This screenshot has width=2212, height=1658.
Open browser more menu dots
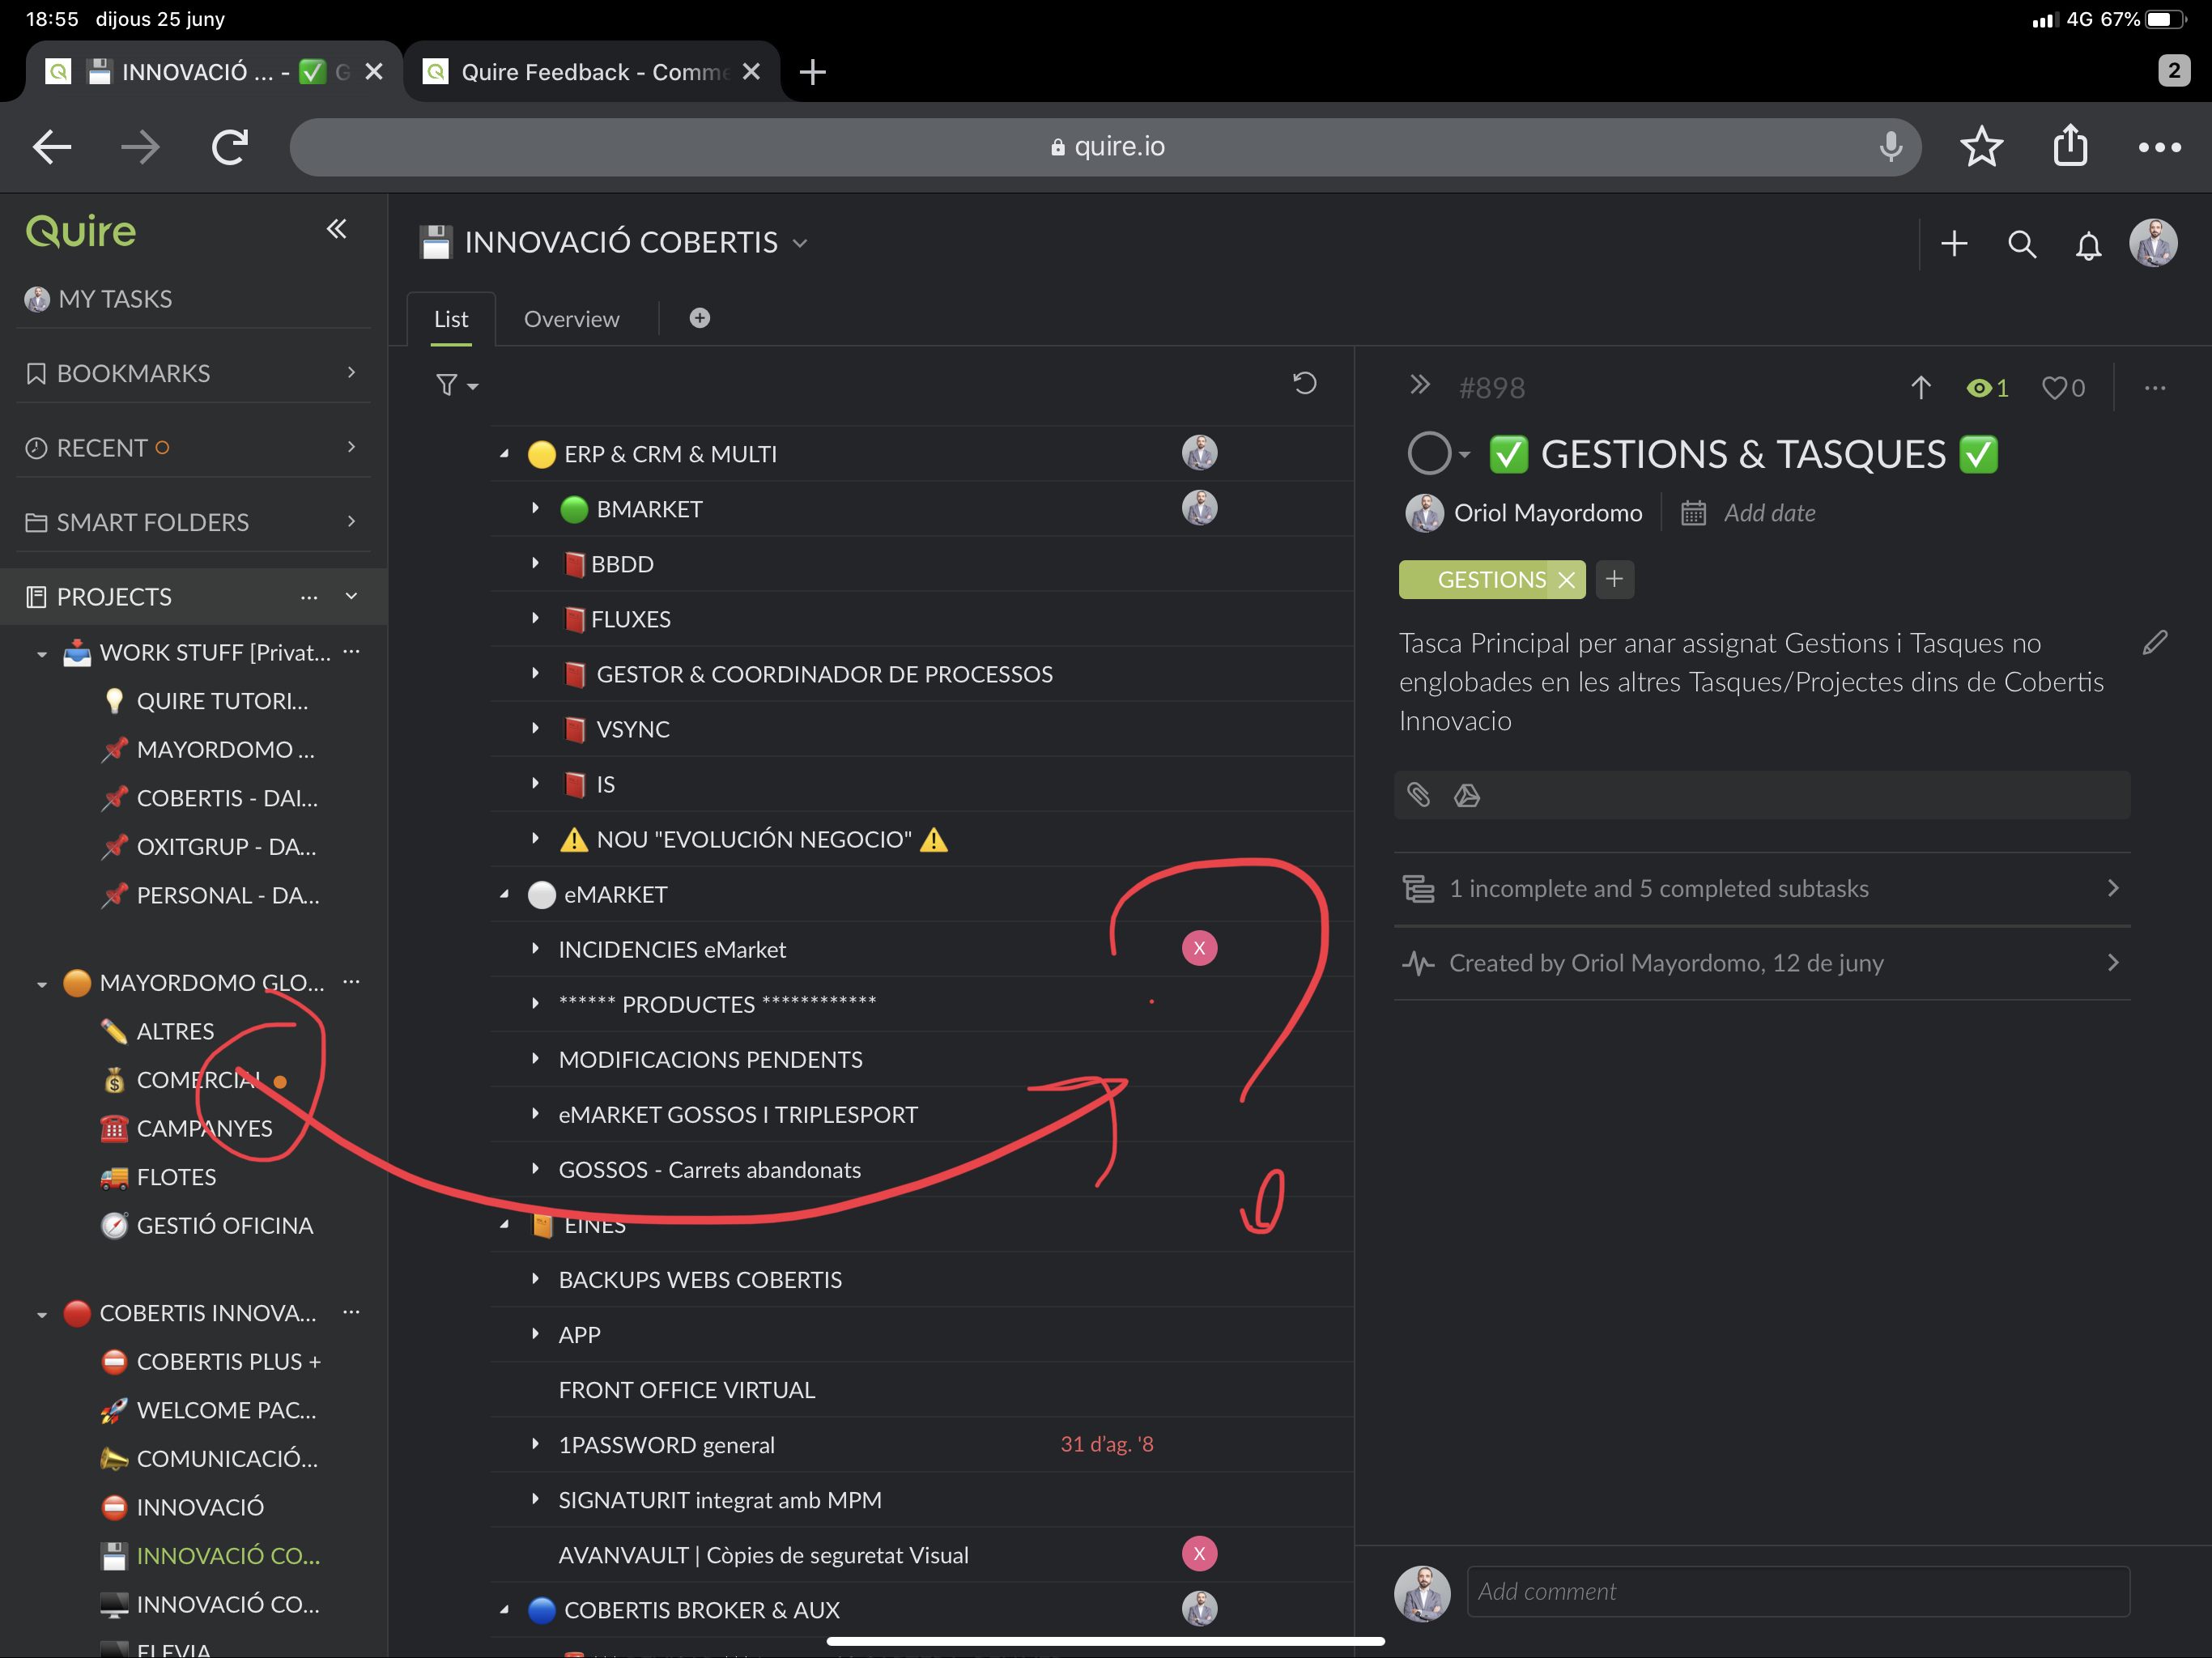pos(2159,147)
